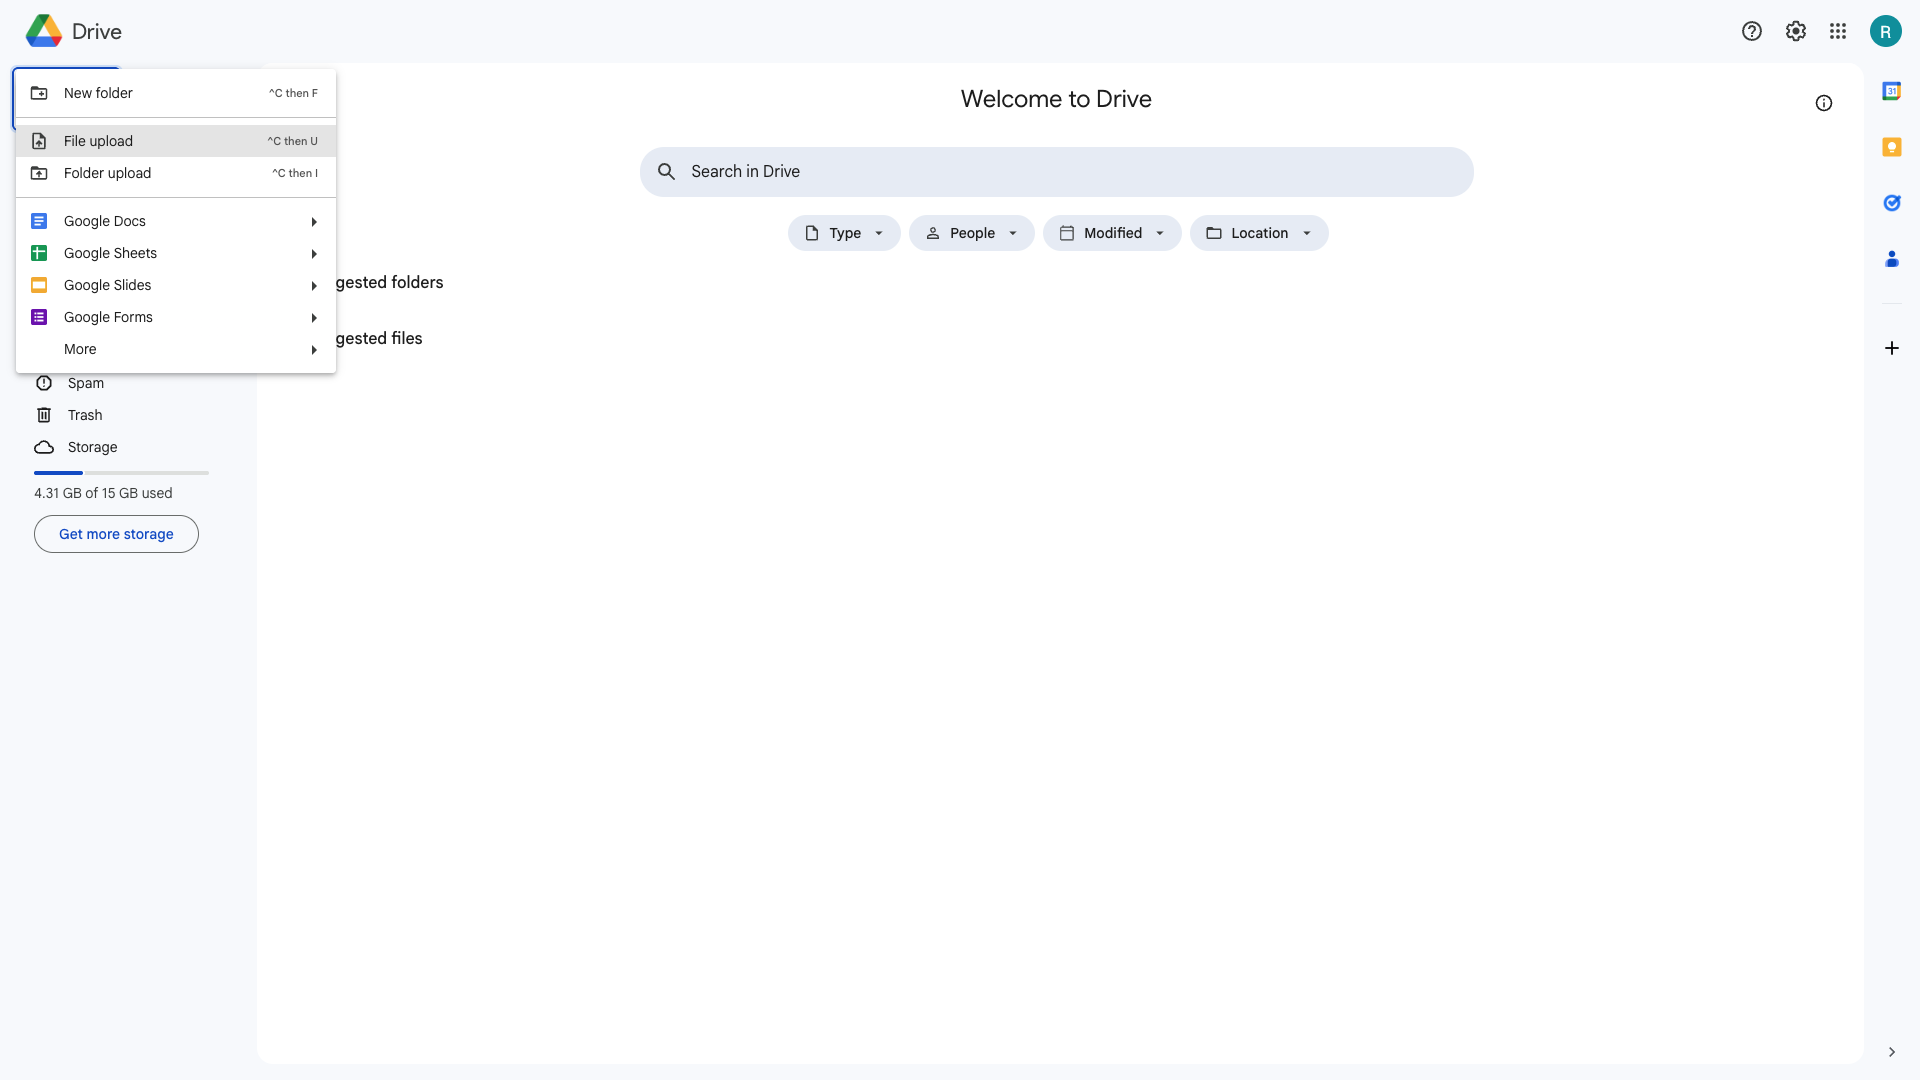Select Google Docs menu entry
Image resolution: width=1920 pixels, height=1080 pixels.
click(176, 221)
